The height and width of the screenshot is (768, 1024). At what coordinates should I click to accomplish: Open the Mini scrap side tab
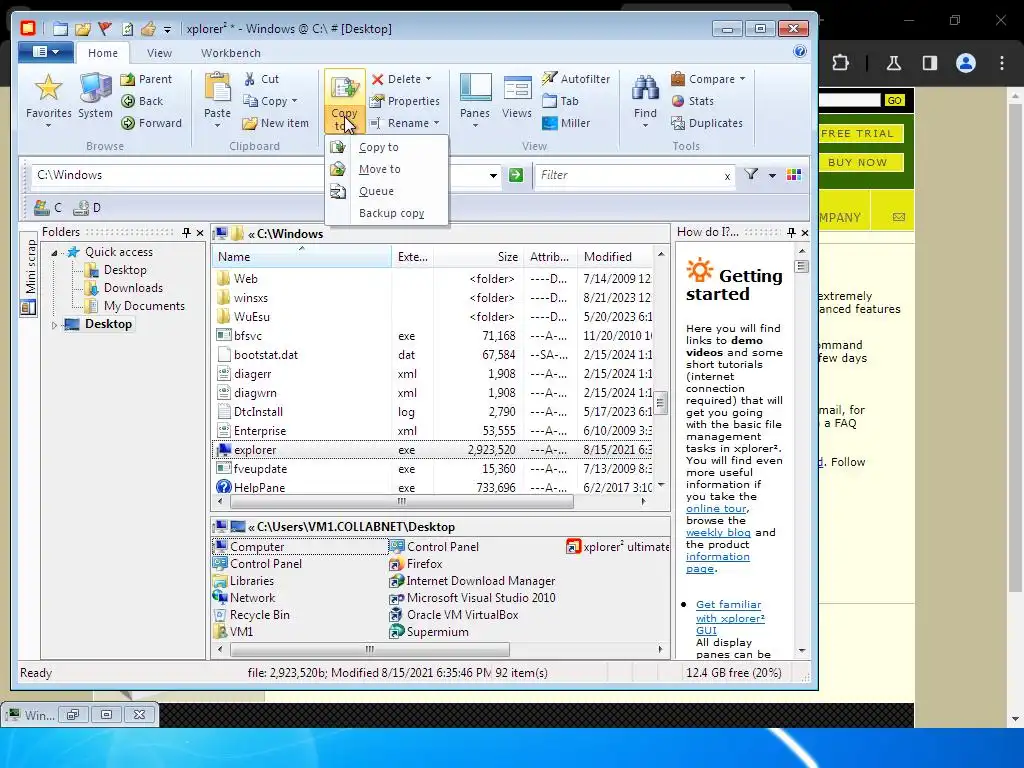point(29,275)
